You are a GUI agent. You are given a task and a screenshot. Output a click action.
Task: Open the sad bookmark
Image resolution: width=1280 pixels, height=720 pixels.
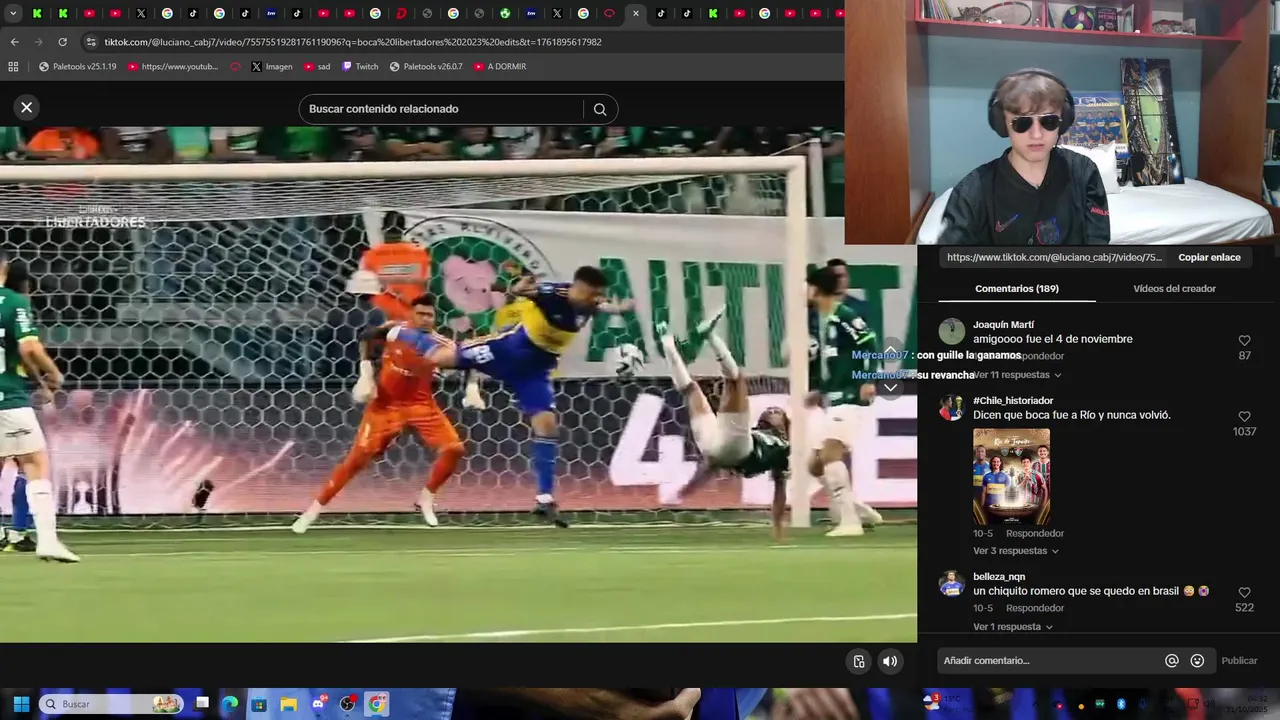tap(317, 66)
